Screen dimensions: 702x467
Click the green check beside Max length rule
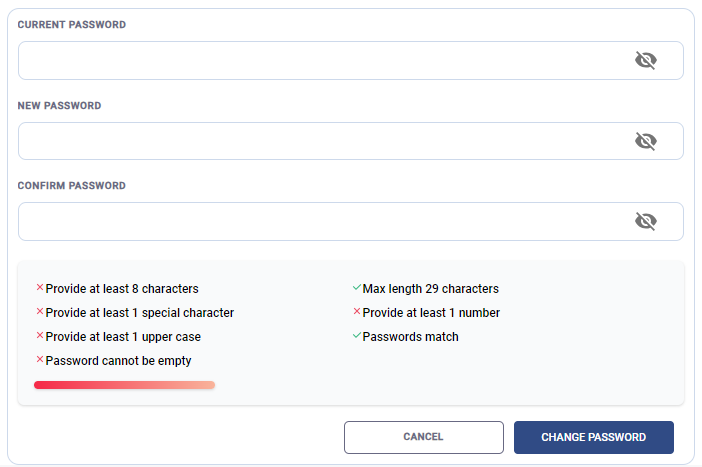tap(357, 288)
